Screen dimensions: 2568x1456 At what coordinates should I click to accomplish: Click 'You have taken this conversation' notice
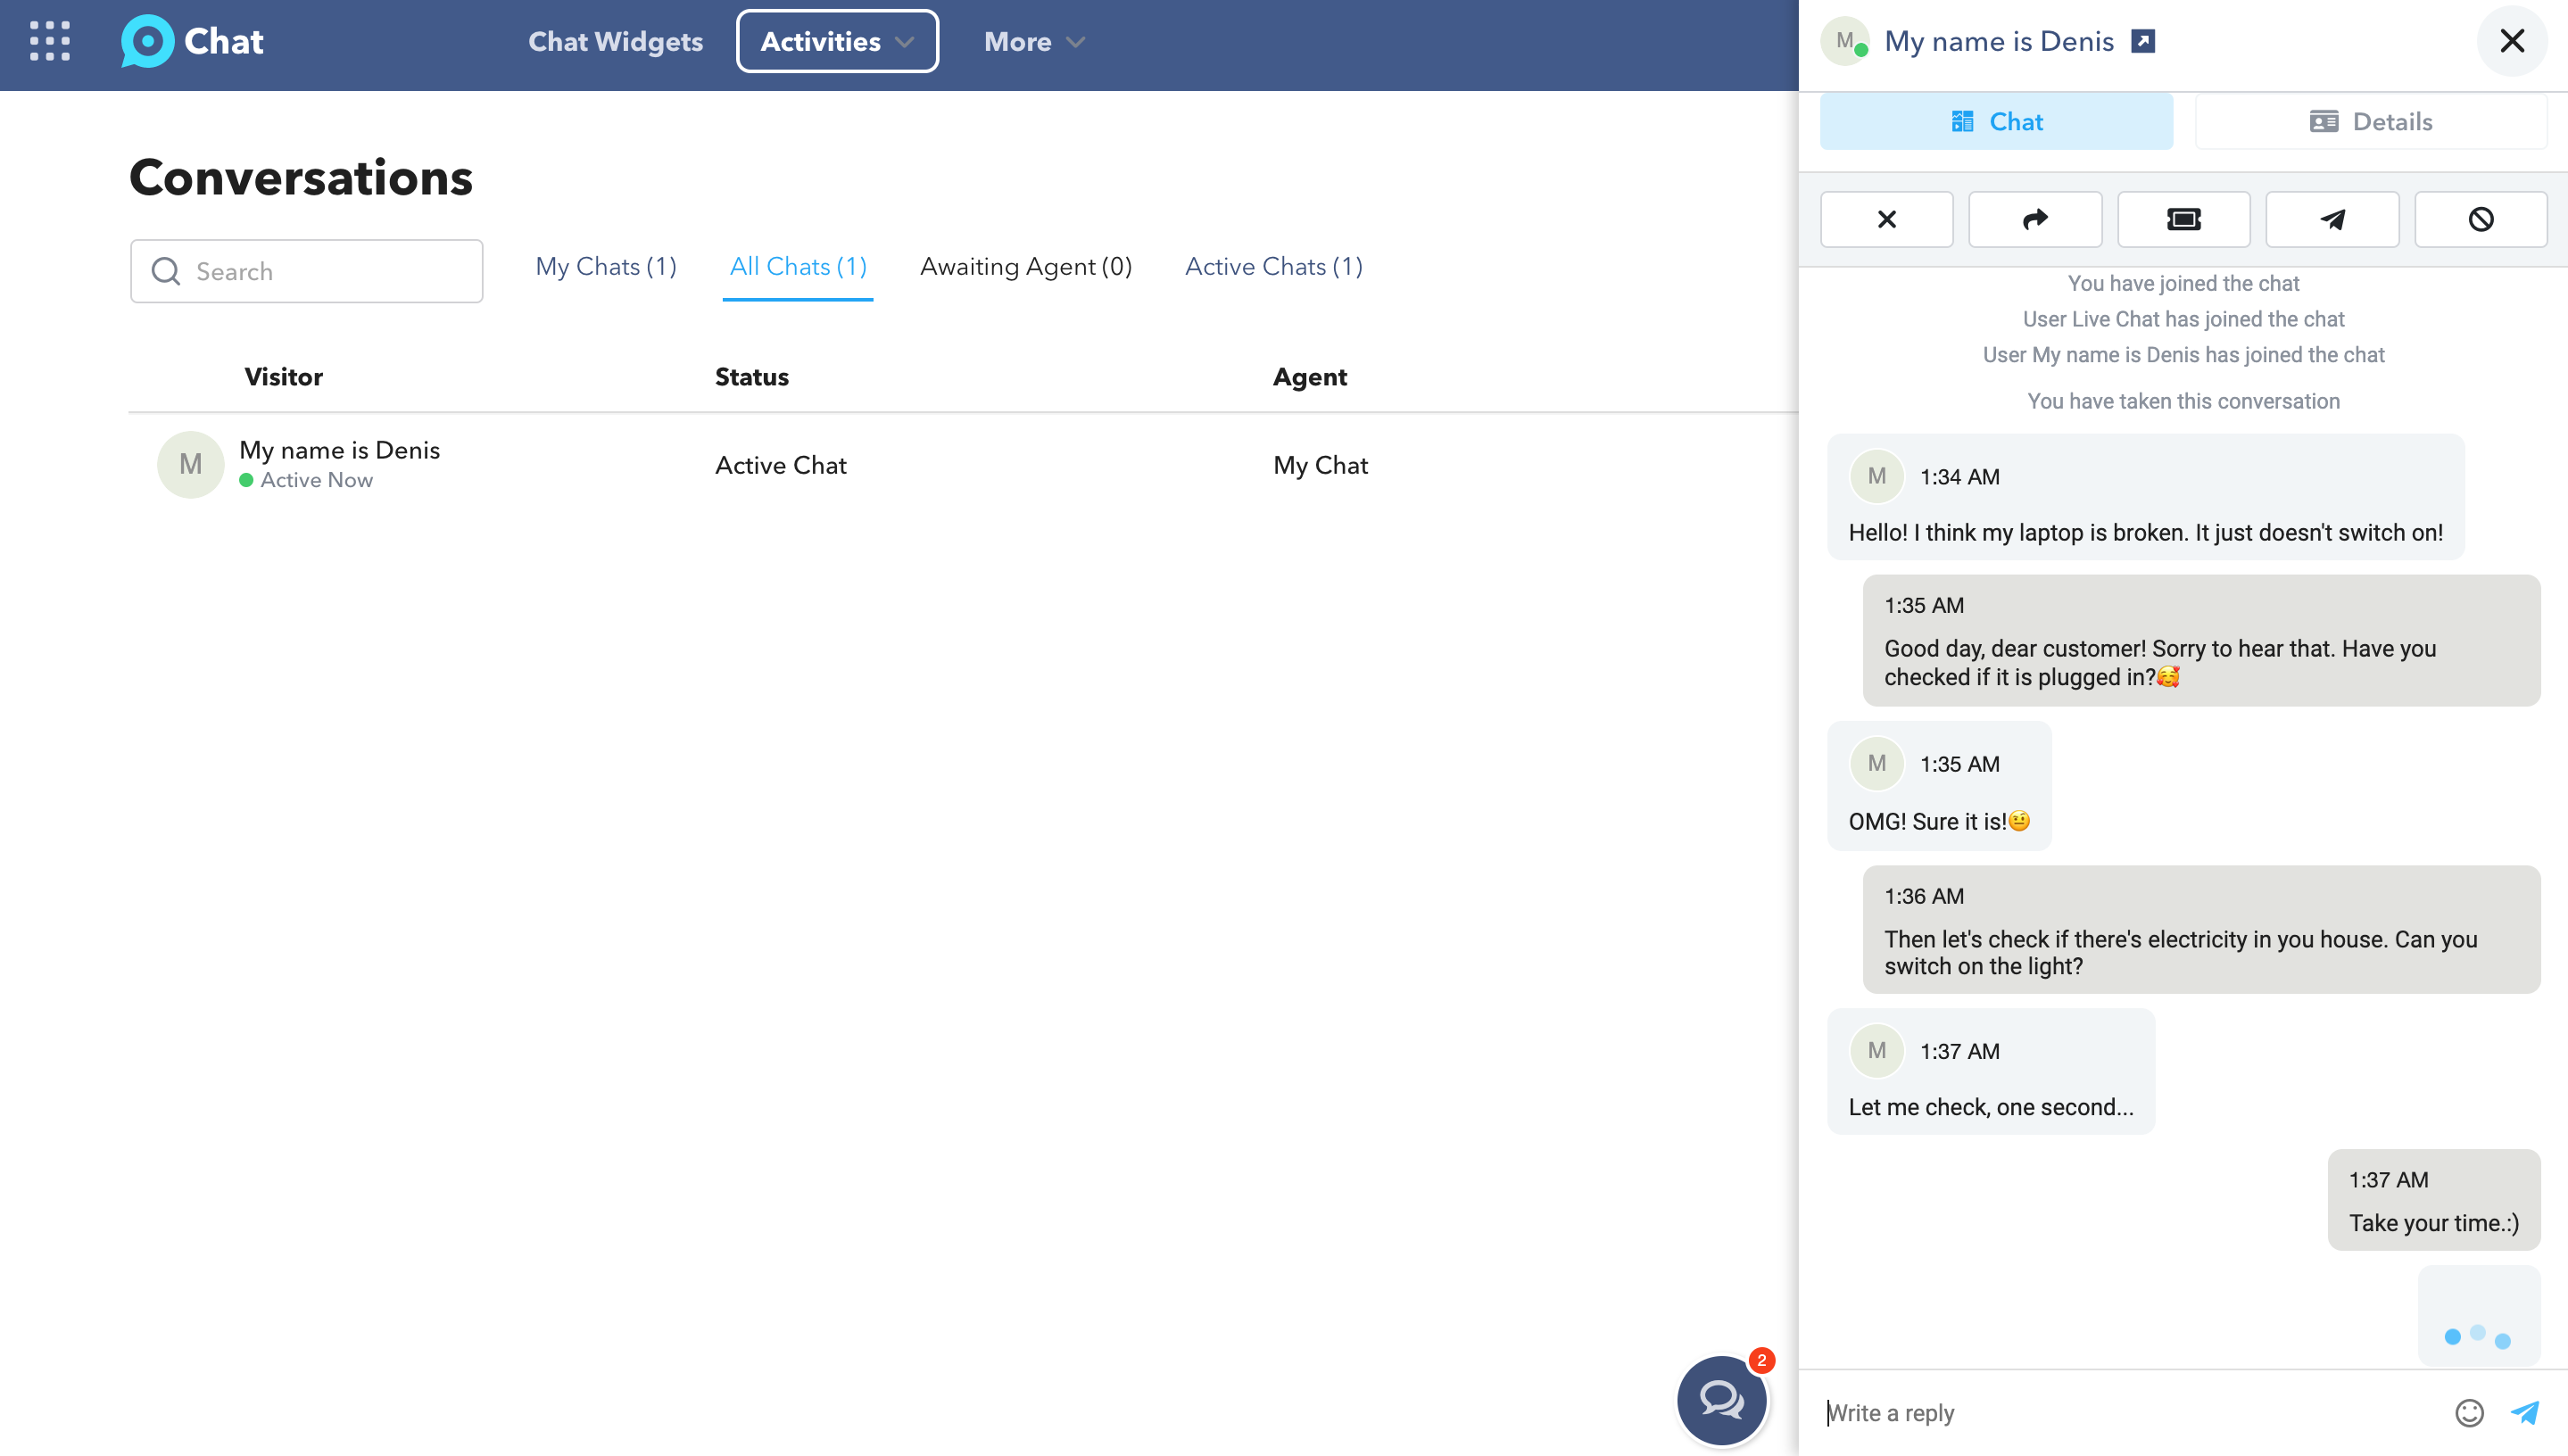pyautogui.click(x=2183, y=401)
